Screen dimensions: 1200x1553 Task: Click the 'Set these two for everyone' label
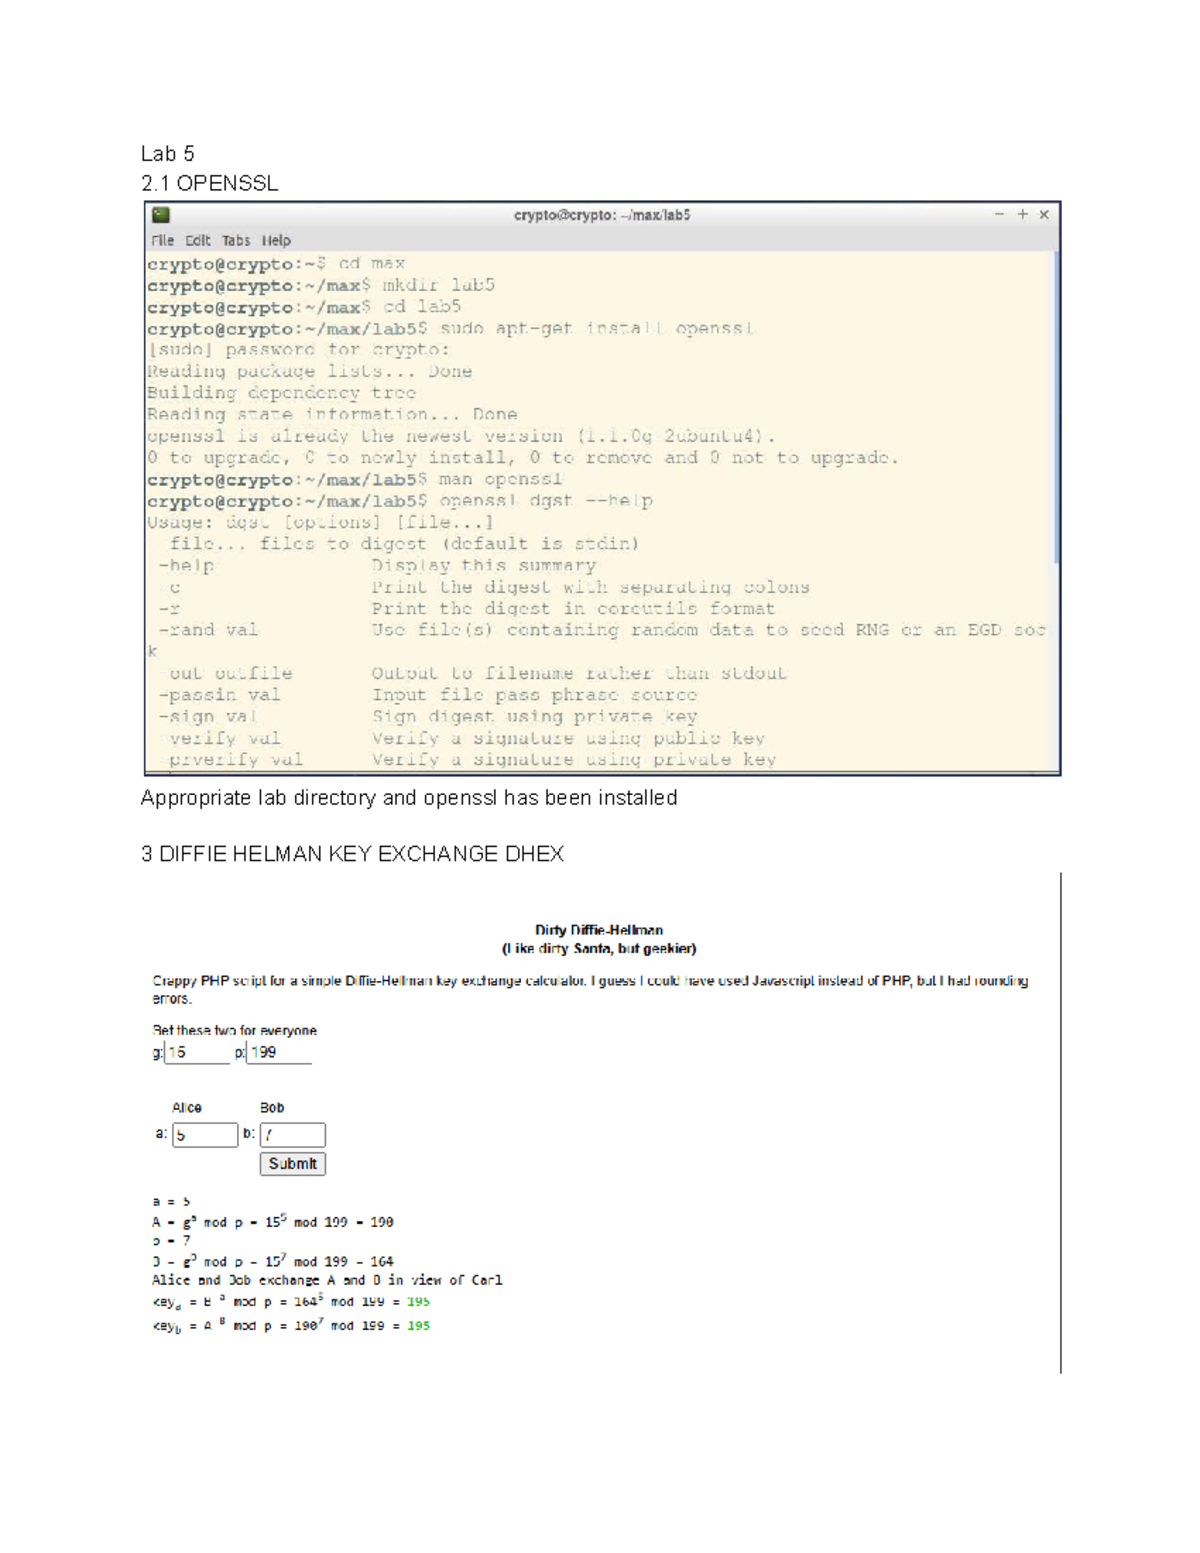point(235,1030)
